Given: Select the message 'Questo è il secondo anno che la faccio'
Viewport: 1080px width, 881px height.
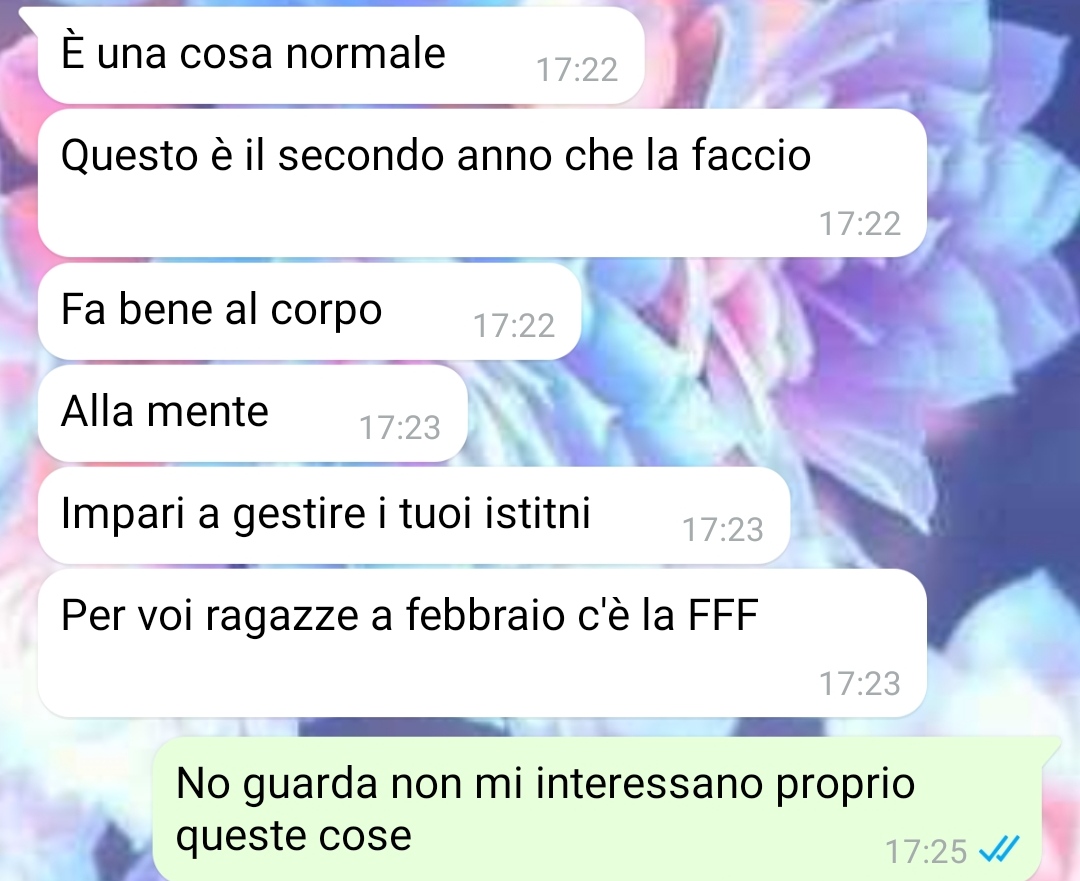Looking at the screenshot, I should 481,183.
